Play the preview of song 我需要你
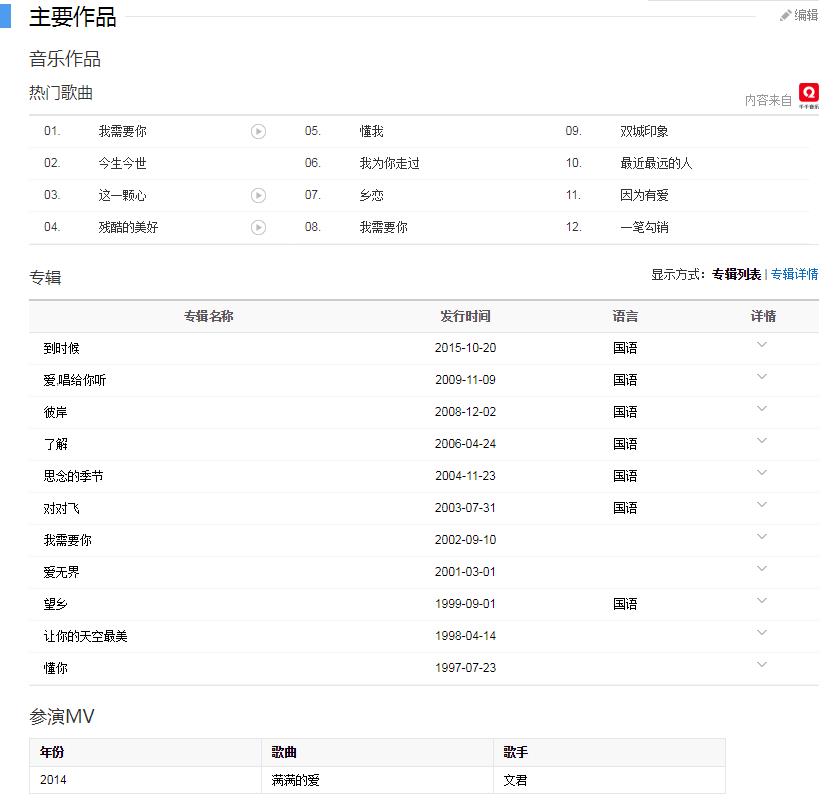Screen dimensions: 839x802 point(256,131)
